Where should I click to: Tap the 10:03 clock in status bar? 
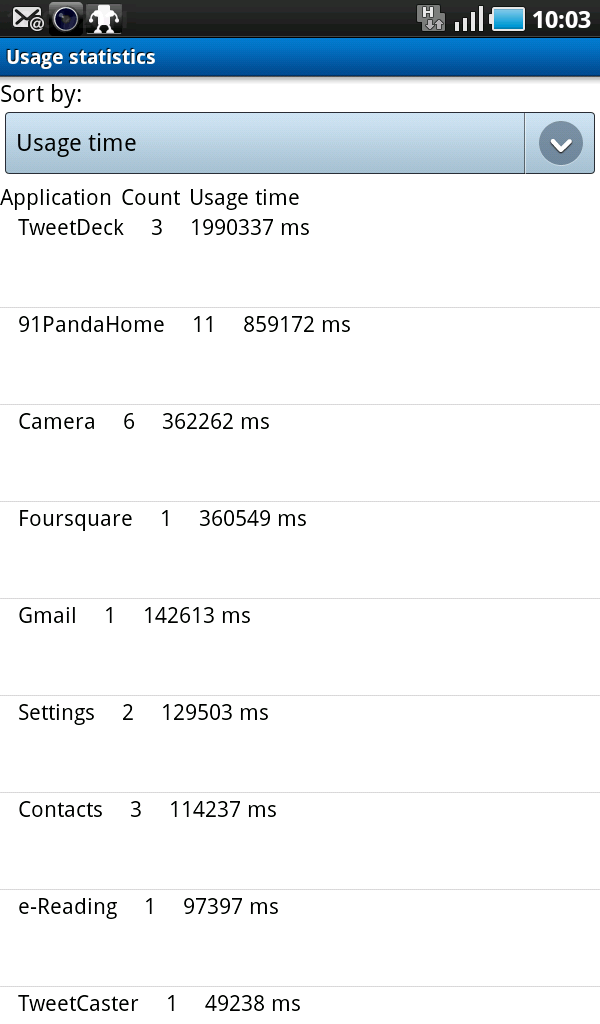(x=561, y=18)
